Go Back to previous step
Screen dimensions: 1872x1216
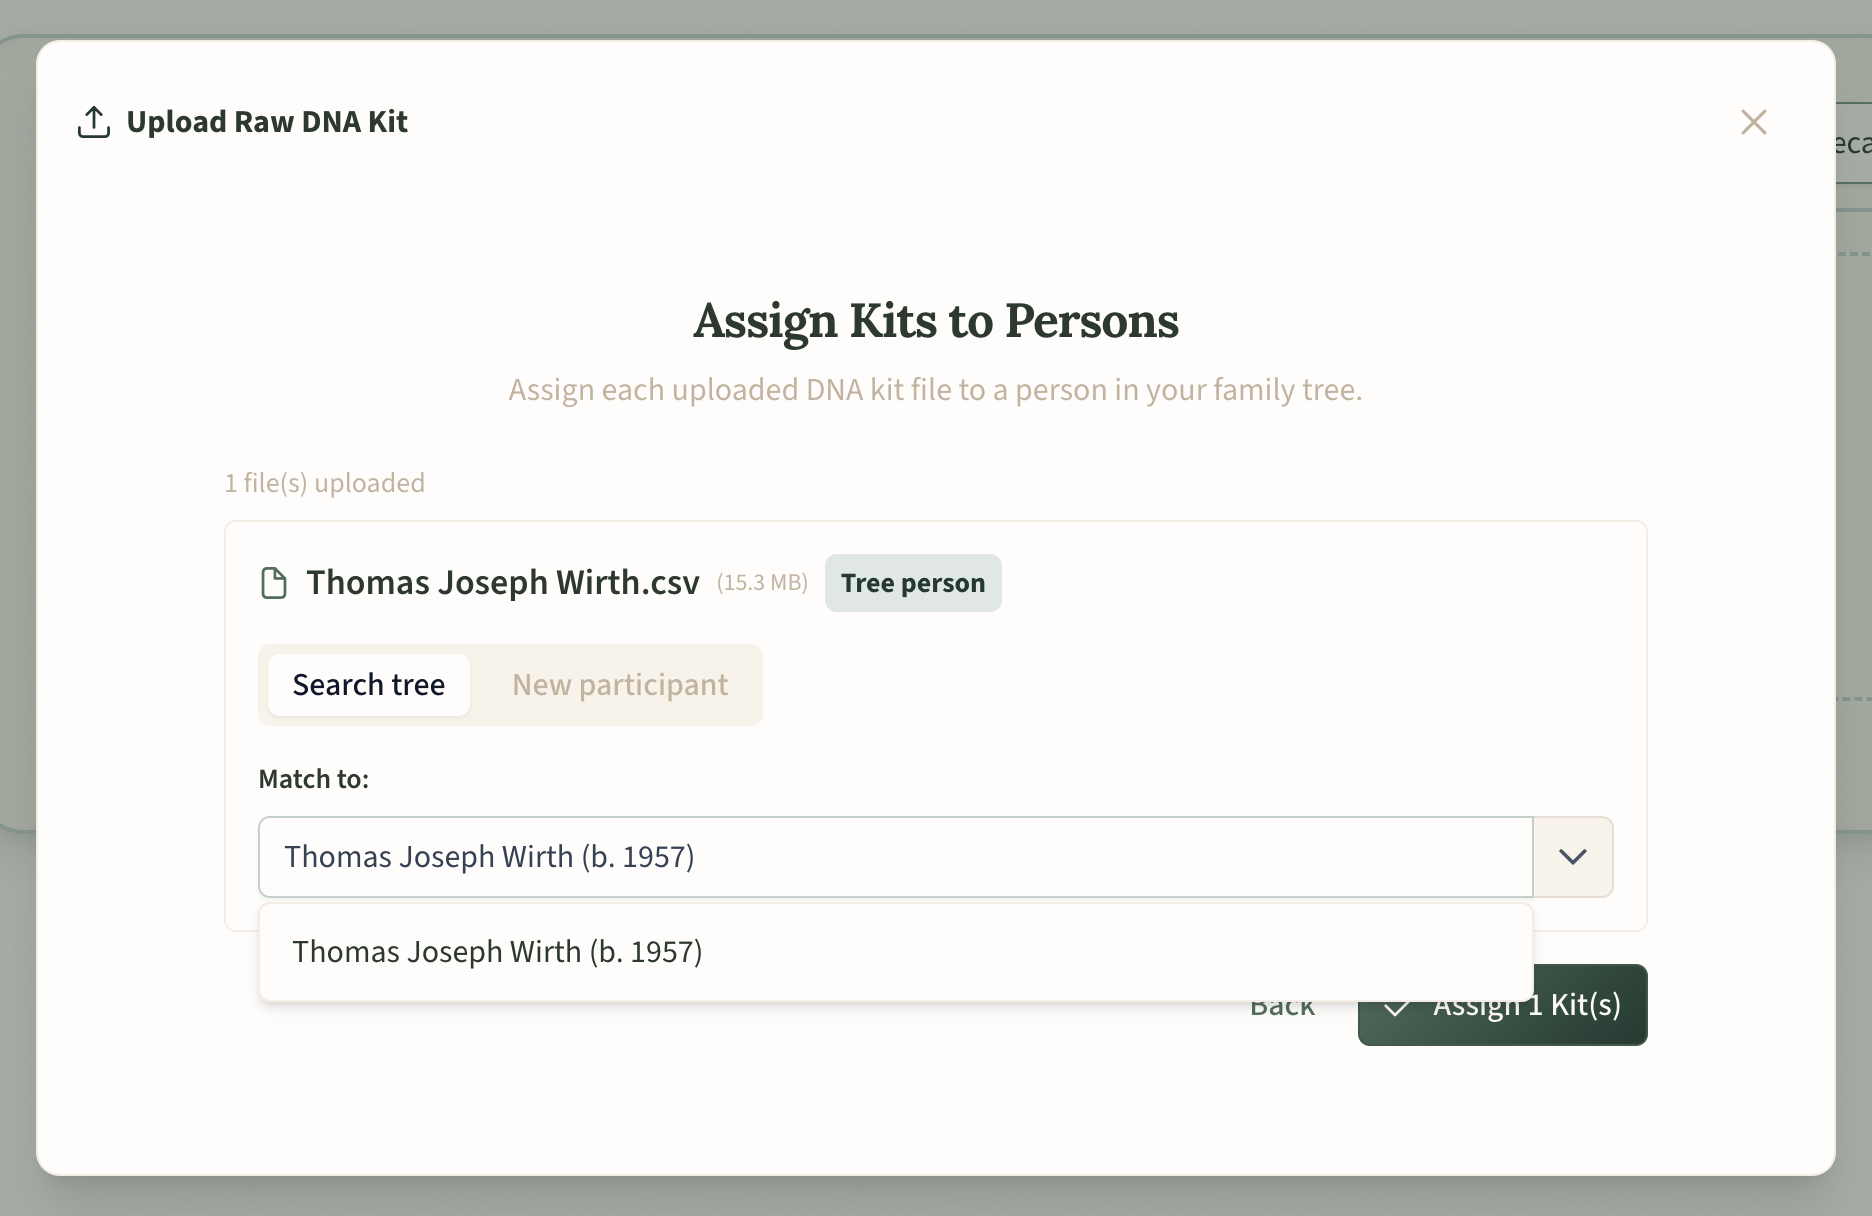pos(1282,1008)
